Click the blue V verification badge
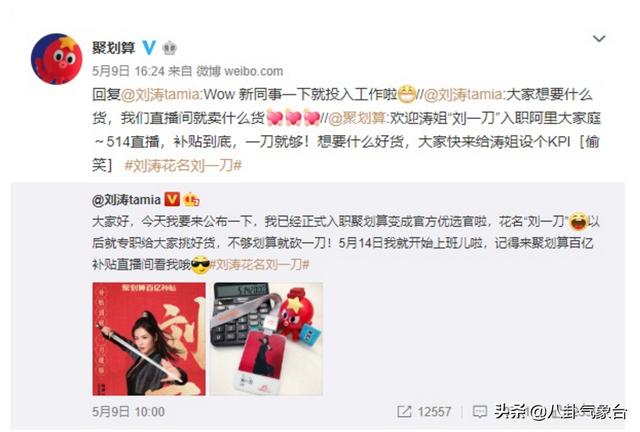The height and width of the screenshot is (432, 640). tap(149, 48)
